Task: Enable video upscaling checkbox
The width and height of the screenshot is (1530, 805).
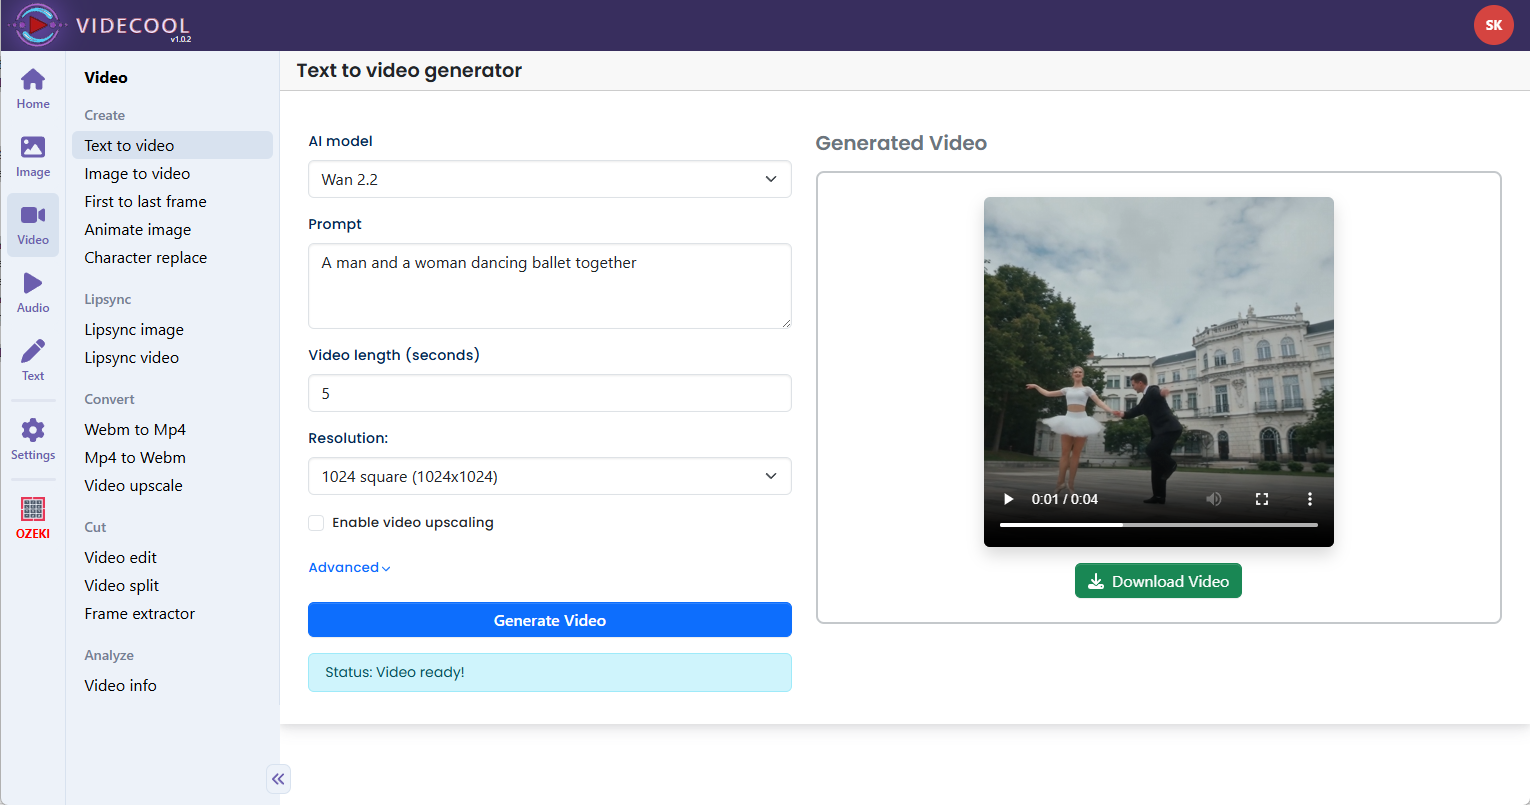Action: [316, 523]
